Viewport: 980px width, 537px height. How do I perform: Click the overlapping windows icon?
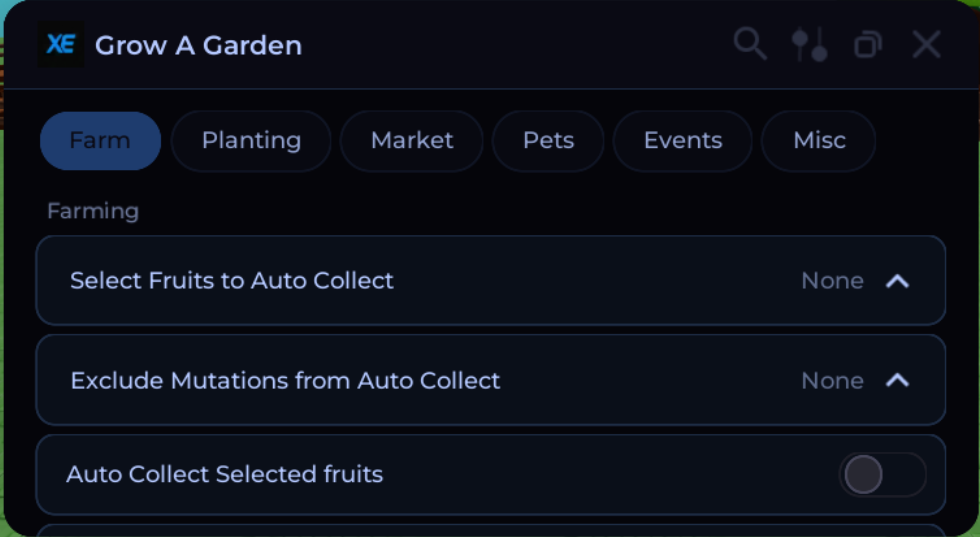868,44
